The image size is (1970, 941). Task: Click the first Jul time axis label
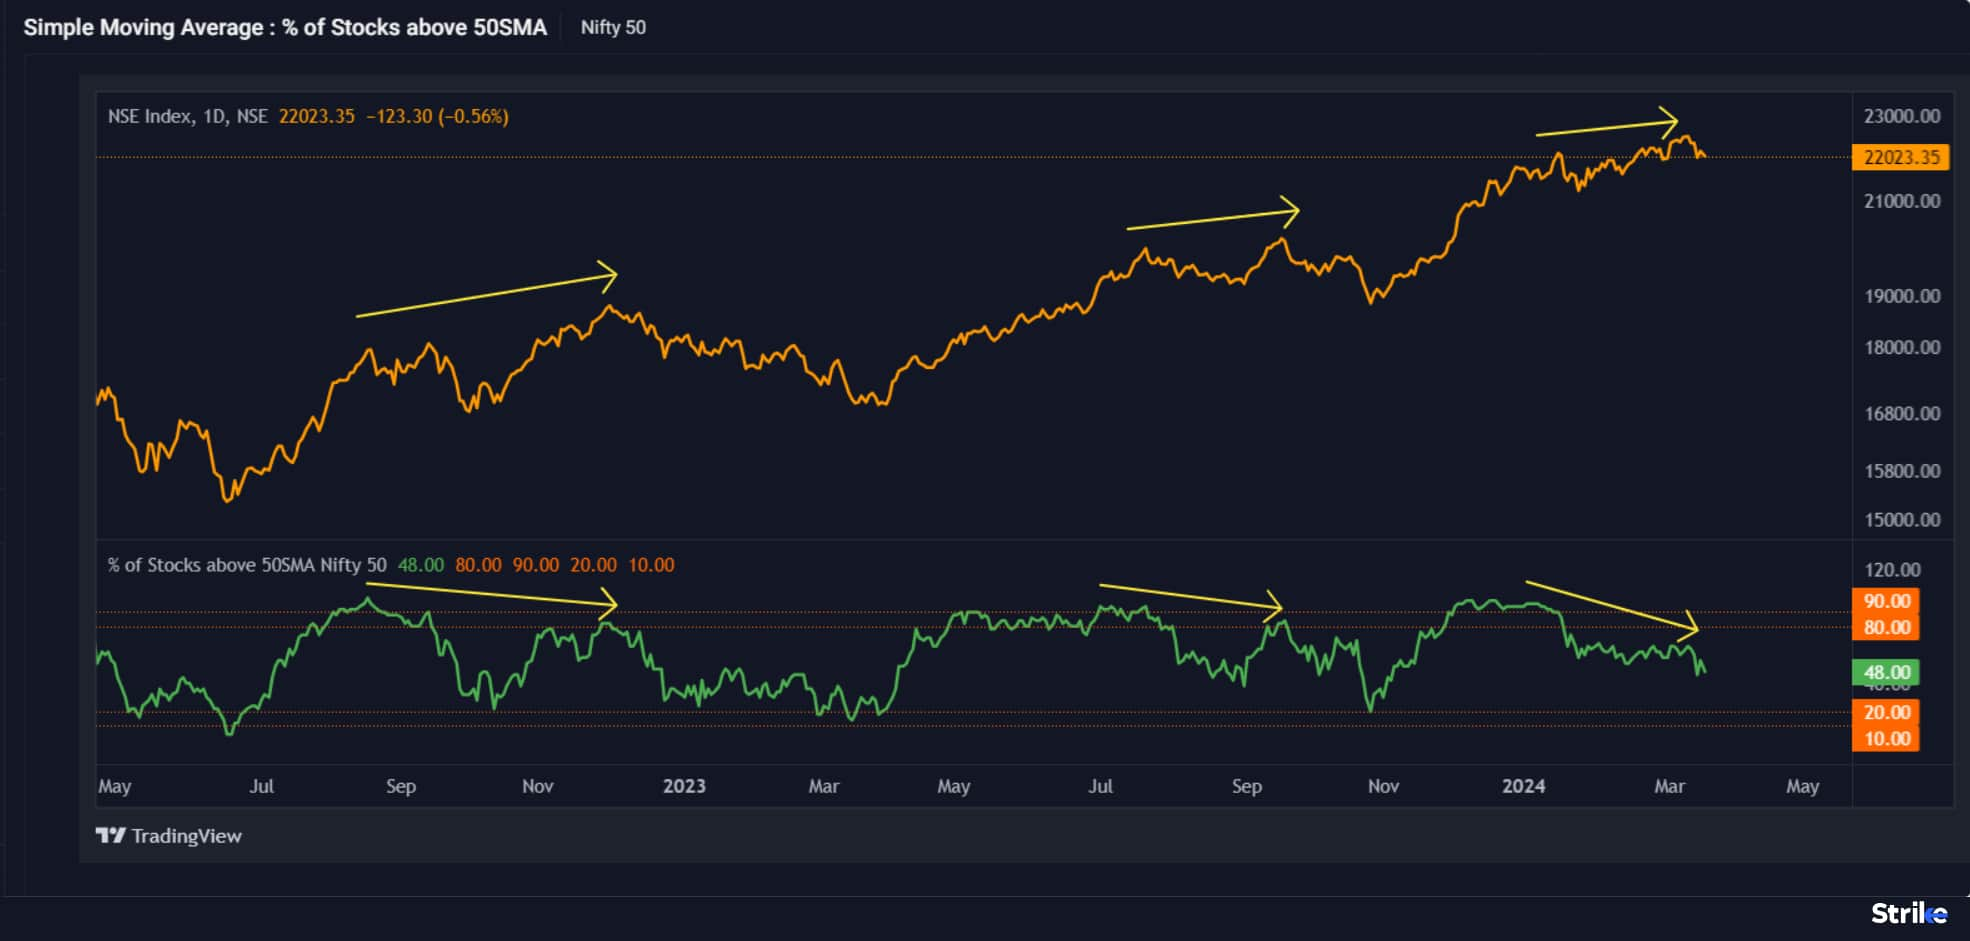(x=261, y=787)
